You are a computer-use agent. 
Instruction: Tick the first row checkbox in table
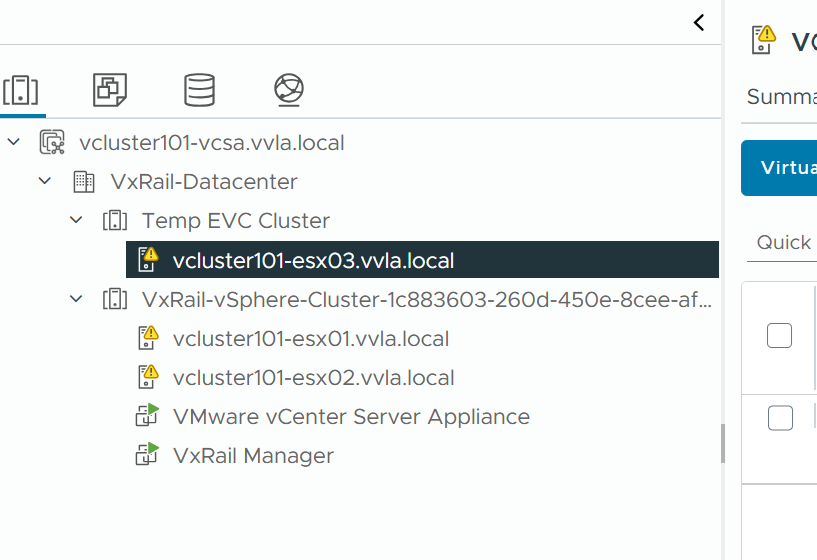point(779,418)
